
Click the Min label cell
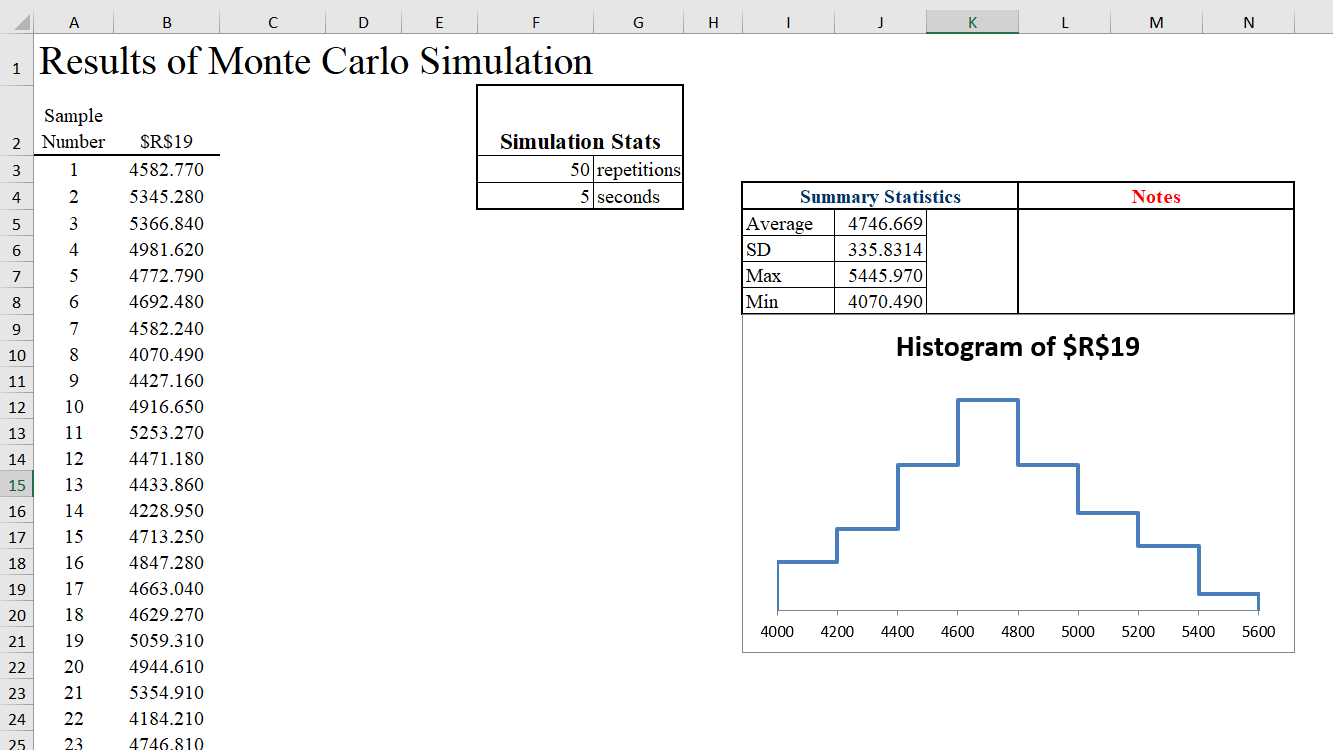tap(788, 302)
